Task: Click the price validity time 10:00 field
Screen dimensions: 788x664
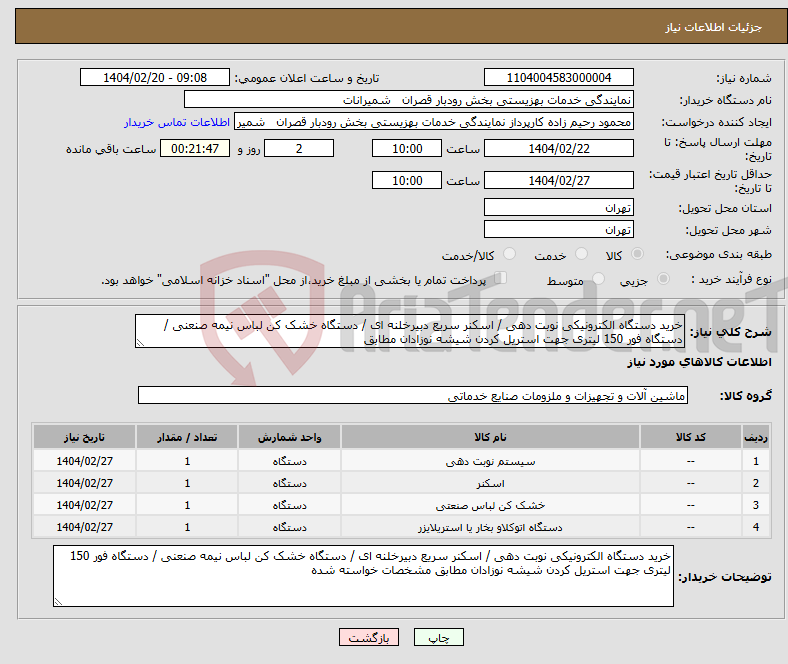Action: 407,180
